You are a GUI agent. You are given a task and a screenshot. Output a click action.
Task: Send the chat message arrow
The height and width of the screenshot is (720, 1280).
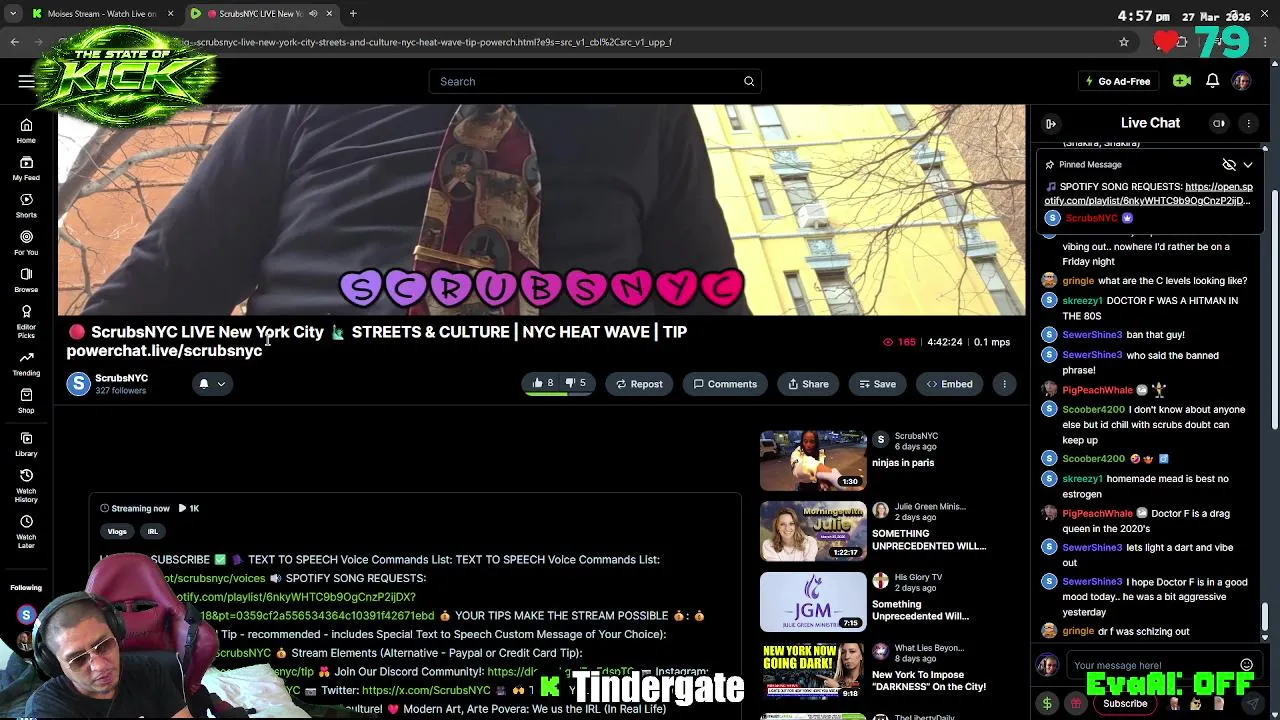coord(1251,704)
